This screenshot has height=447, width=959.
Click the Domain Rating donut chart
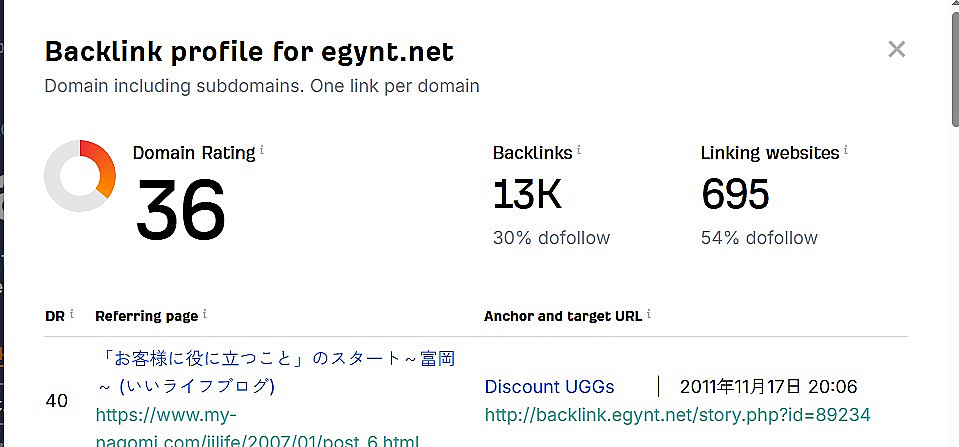[80, 176]
